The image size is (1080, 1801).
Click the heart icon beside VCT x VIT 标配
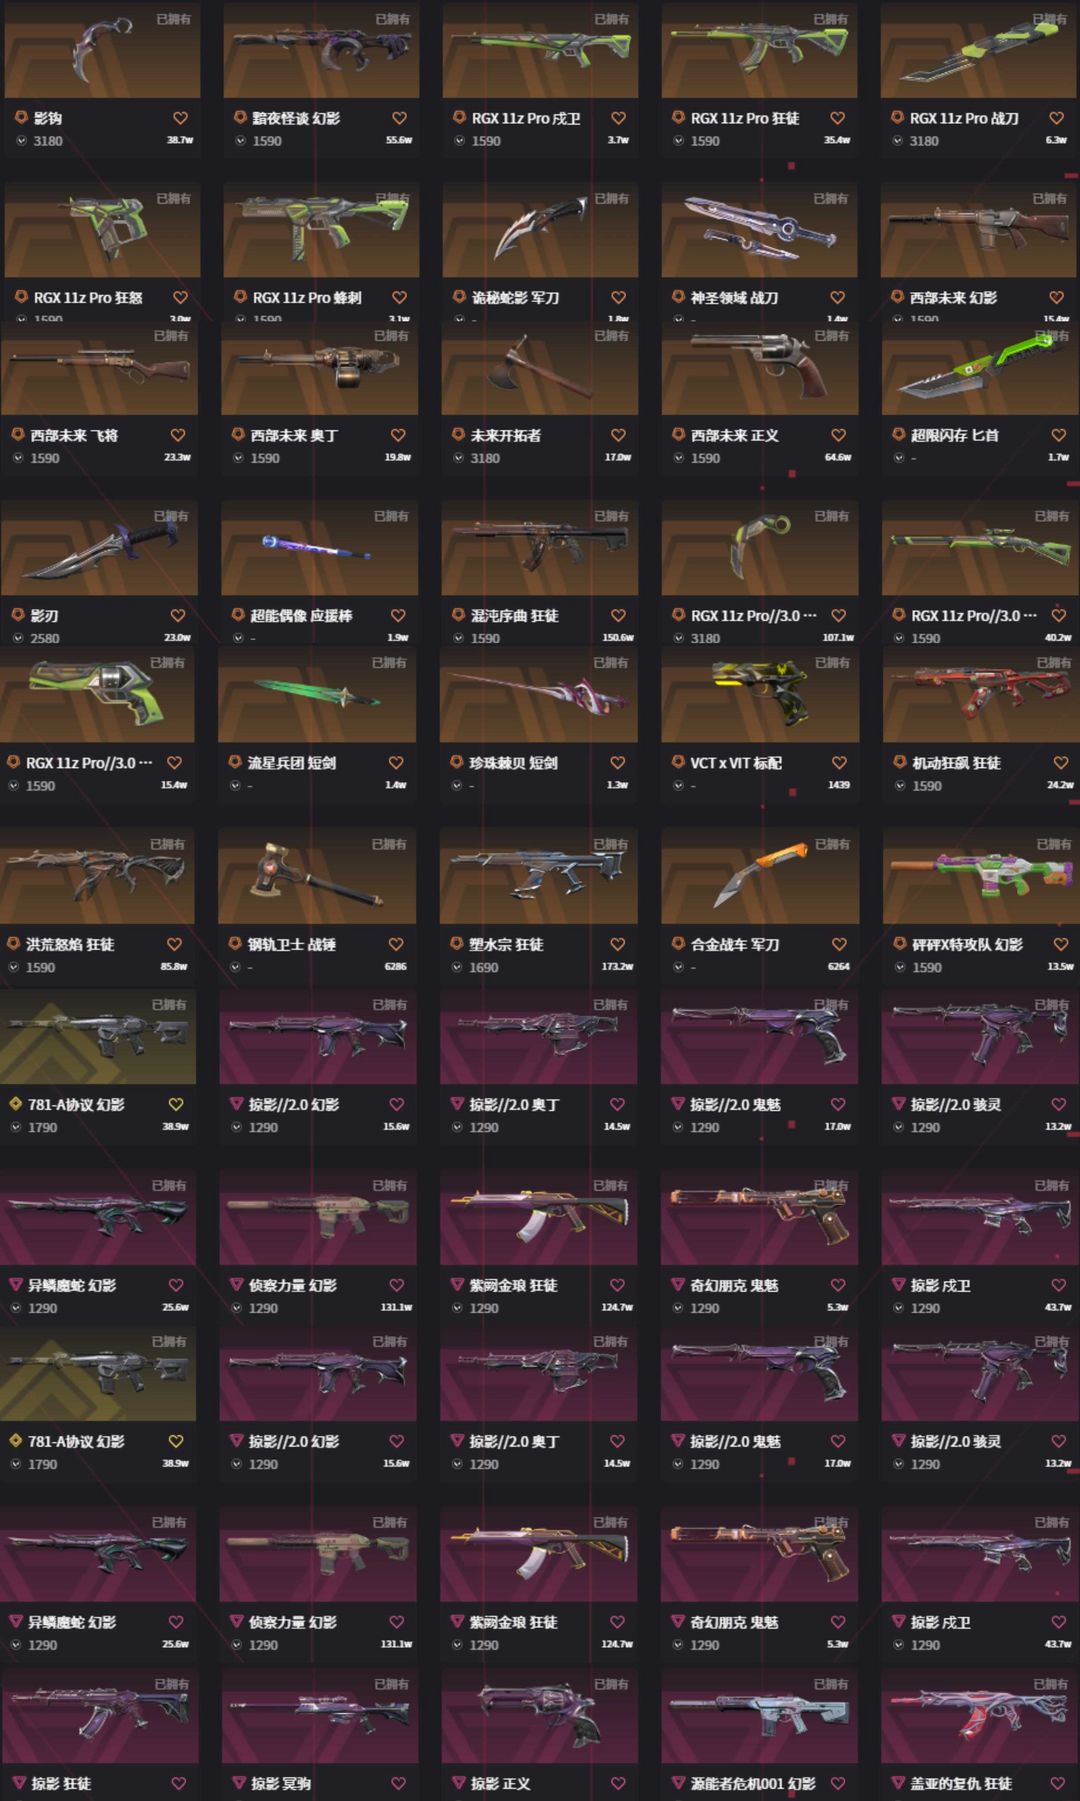pyautogui.click(x=839, y=762)
